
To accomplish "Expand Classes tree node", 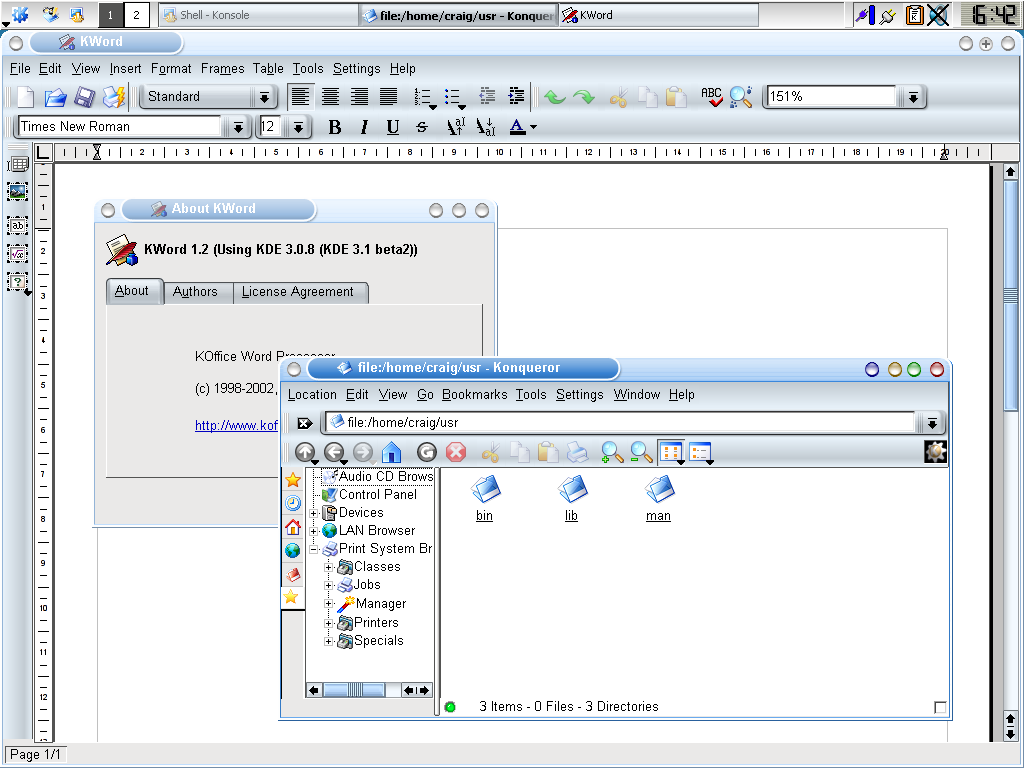I will (329, 568).
